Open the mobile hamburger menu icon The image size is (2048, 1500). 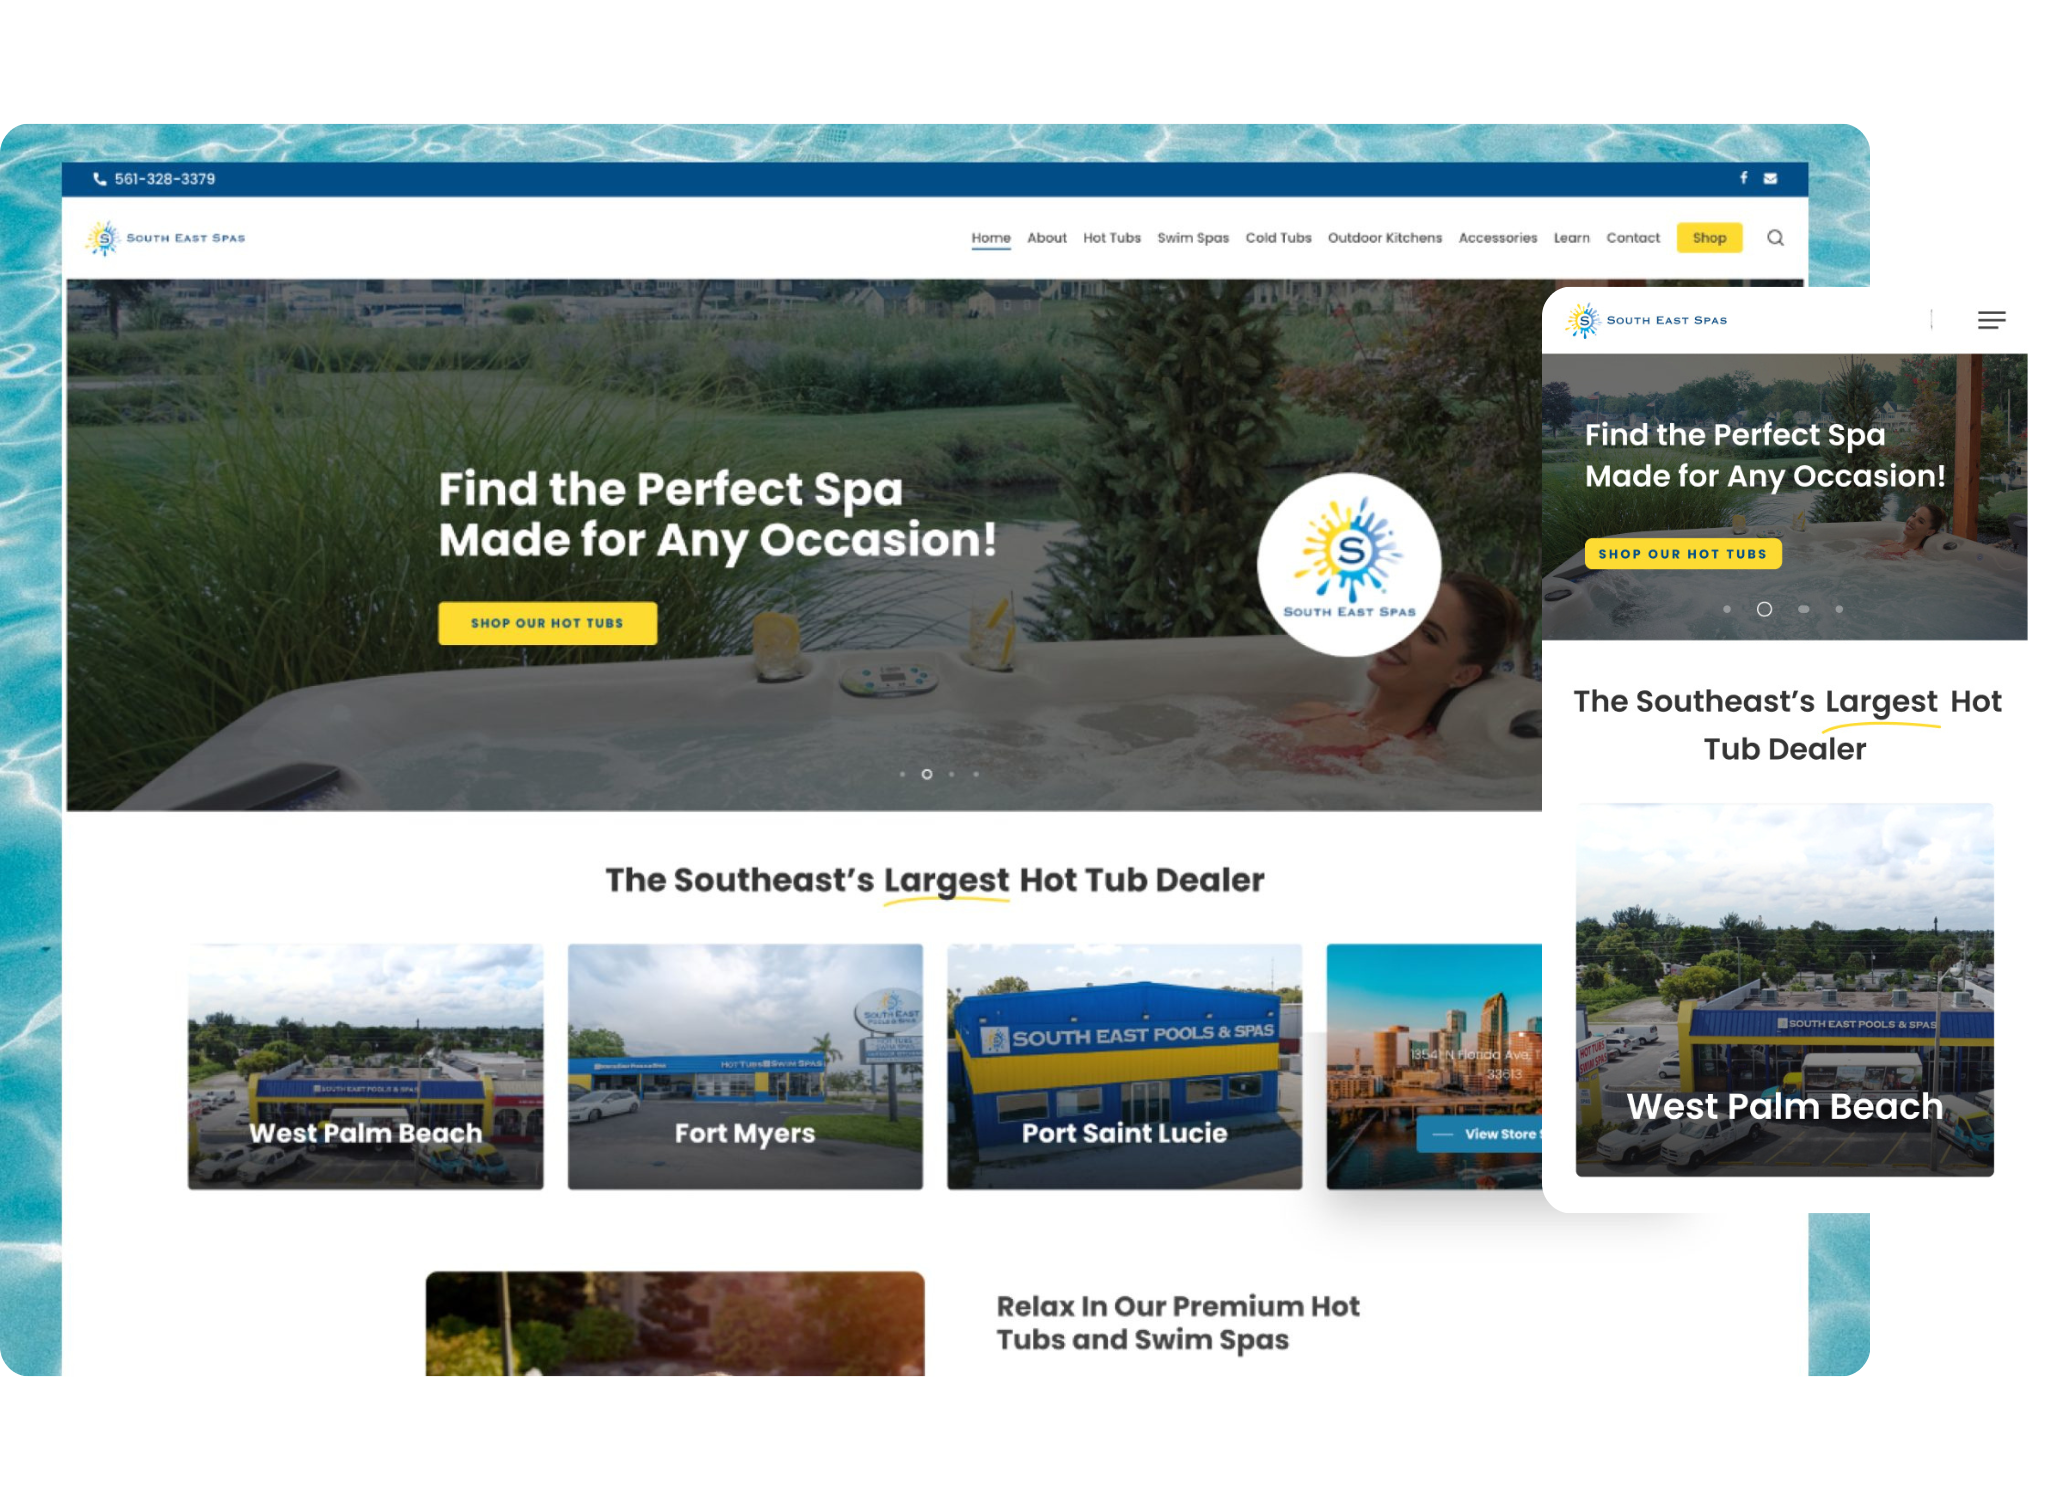pos(1991,320)
